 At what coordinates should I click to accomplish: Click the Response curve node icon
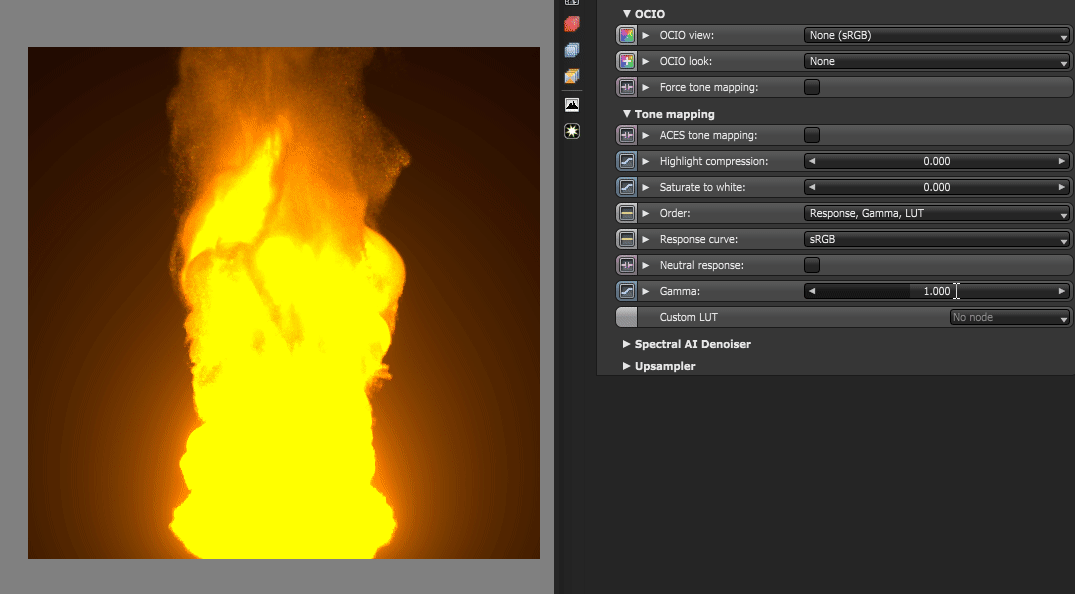coord(627,239)
